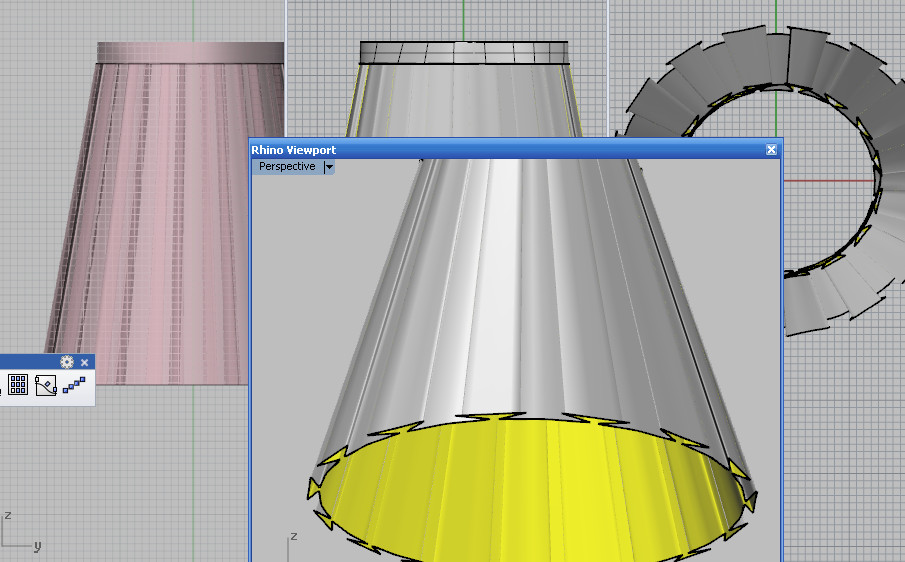Close the Rhino Viewport floating window

[771, 149]
